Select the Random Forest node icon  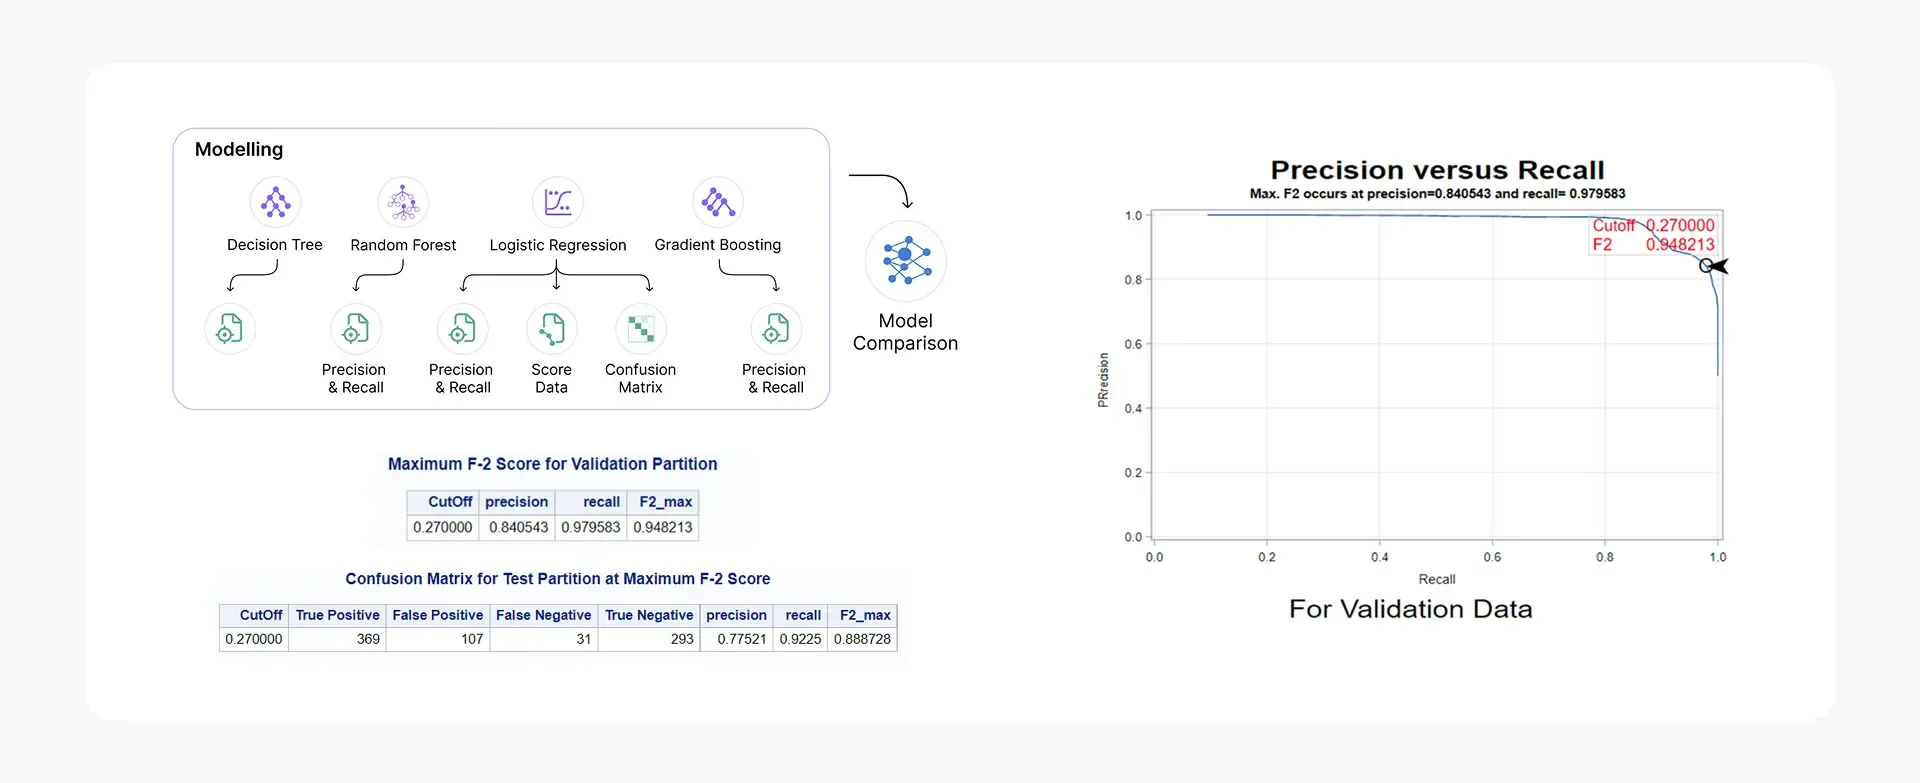[x=403, y=203]
